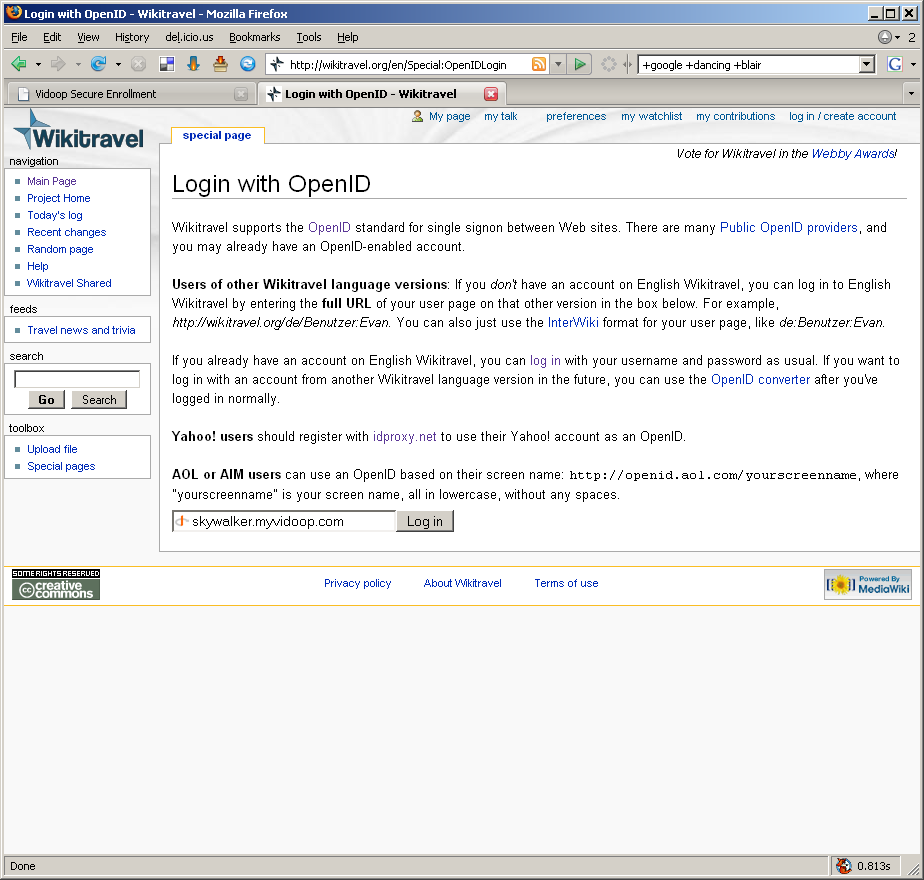The width and height of the screenshot is (924, 880).
Task: Click the green Back arrow button
Action: pos(19,64)
